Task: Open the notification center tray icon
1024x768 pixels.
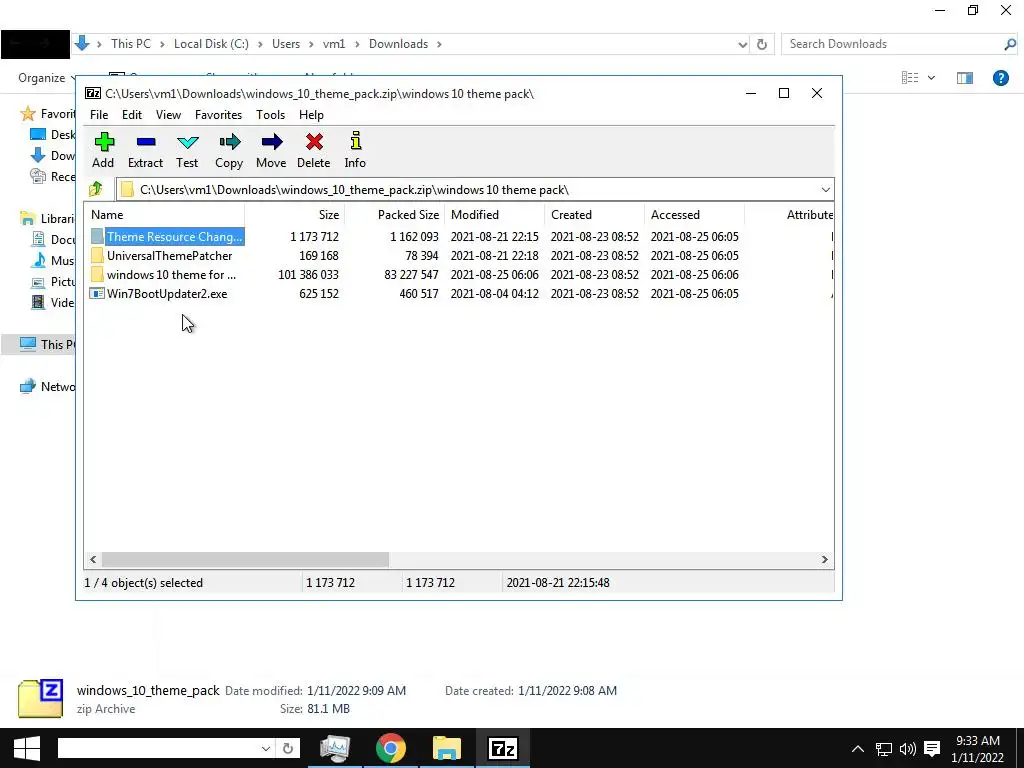Action: click(x=932, y=749)
